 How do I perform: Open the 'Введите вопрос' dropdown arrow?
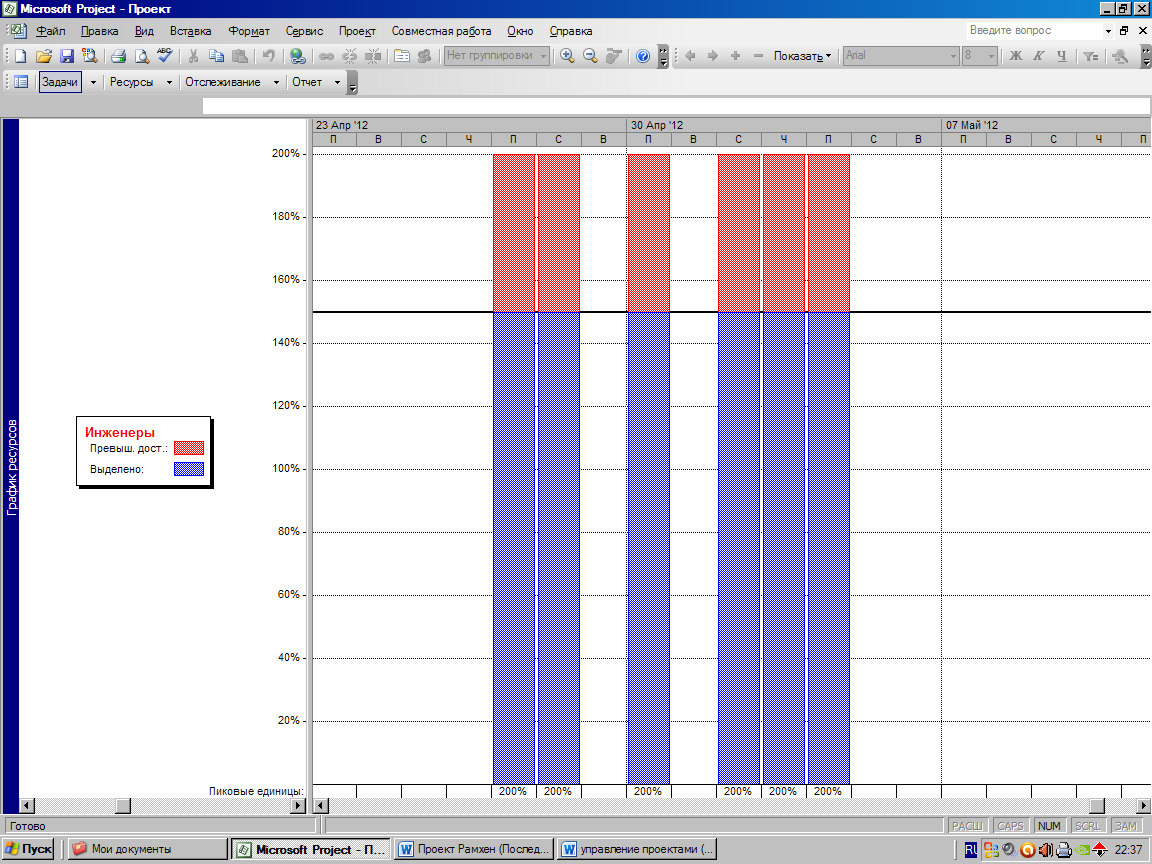(x=1109, y=31)
